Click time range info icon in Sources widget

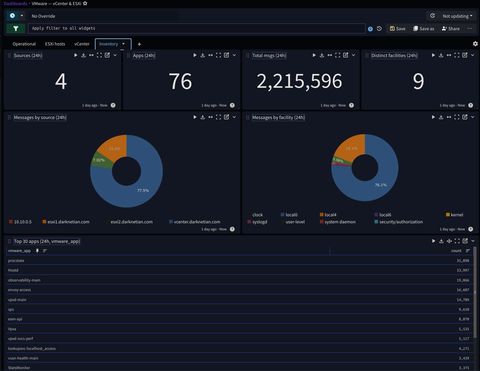pos(113,105)
